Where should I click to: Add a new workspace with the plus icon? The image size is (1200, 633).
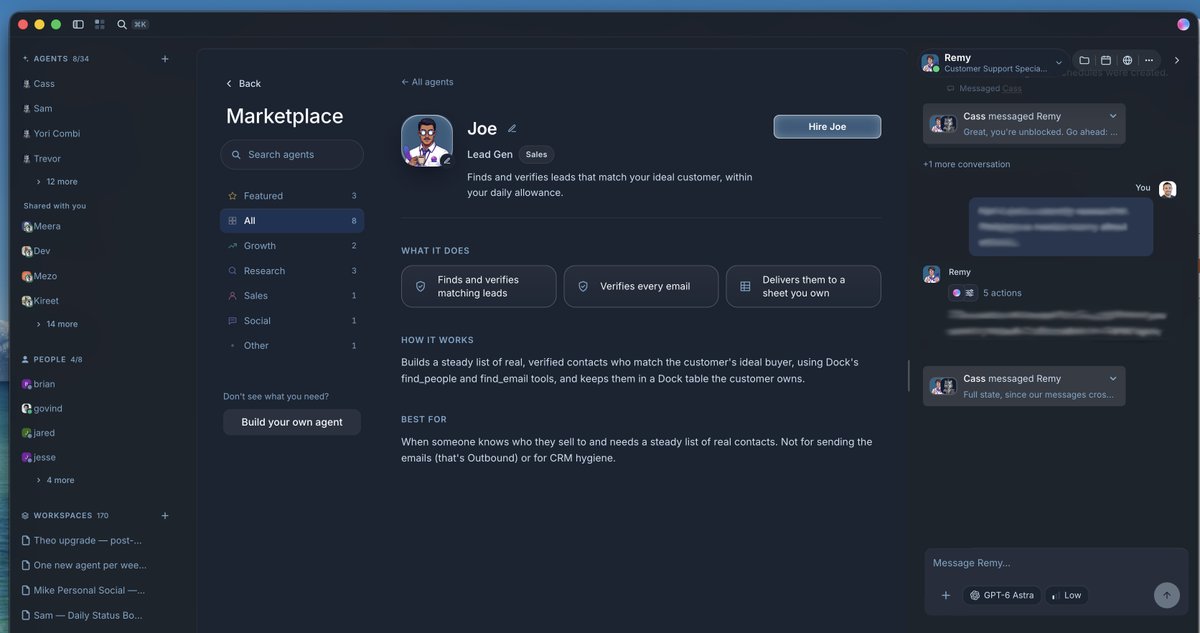click(x=165, y=516)
